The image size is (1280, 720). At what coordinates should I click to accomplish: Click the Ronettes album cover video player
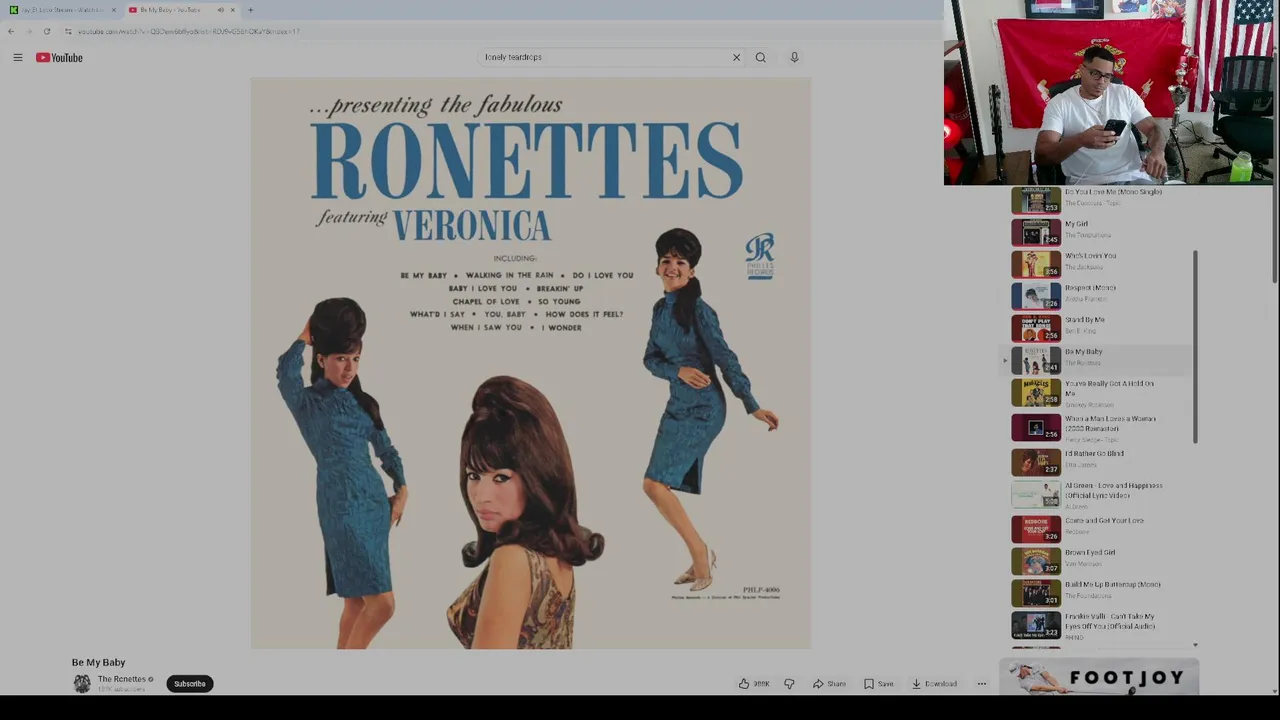point(531,364)
